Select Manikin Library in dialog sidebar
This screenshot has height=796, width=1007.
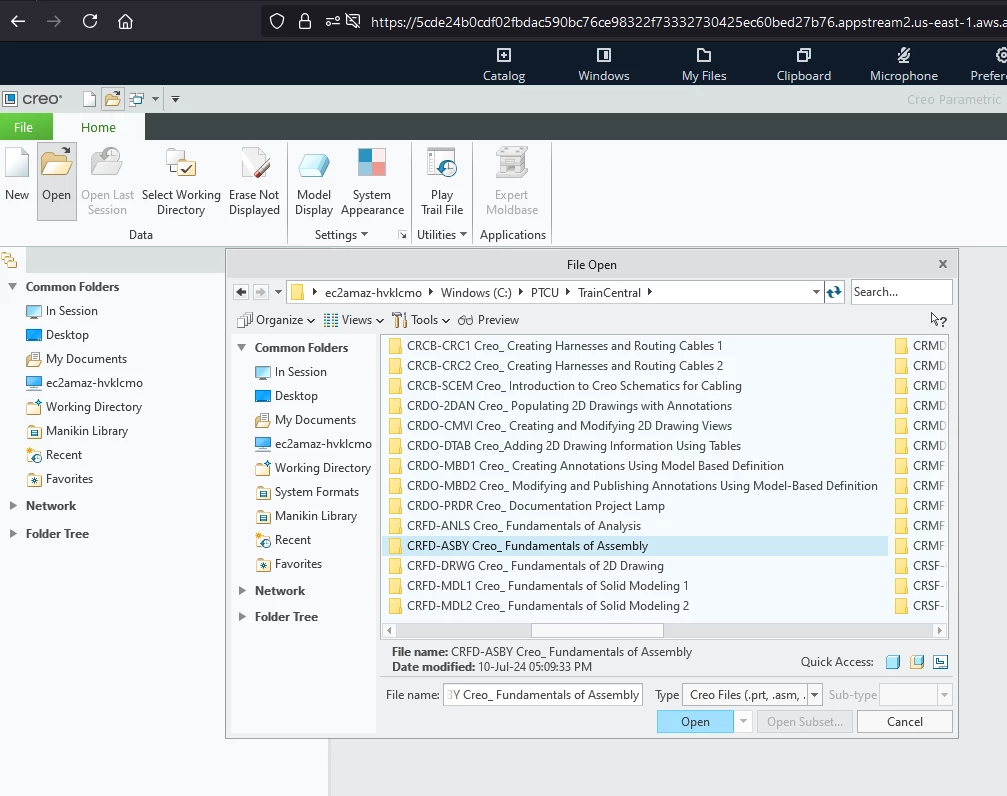(x=307, y=516)
